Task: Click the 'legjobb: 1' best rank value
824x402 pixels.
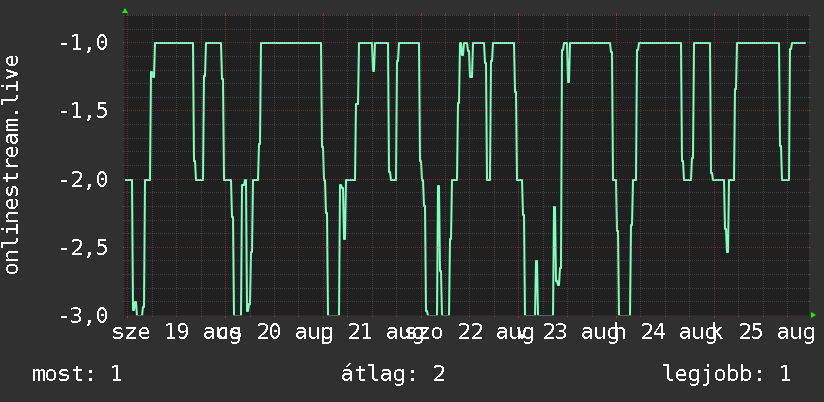Action: coord(727,375)
